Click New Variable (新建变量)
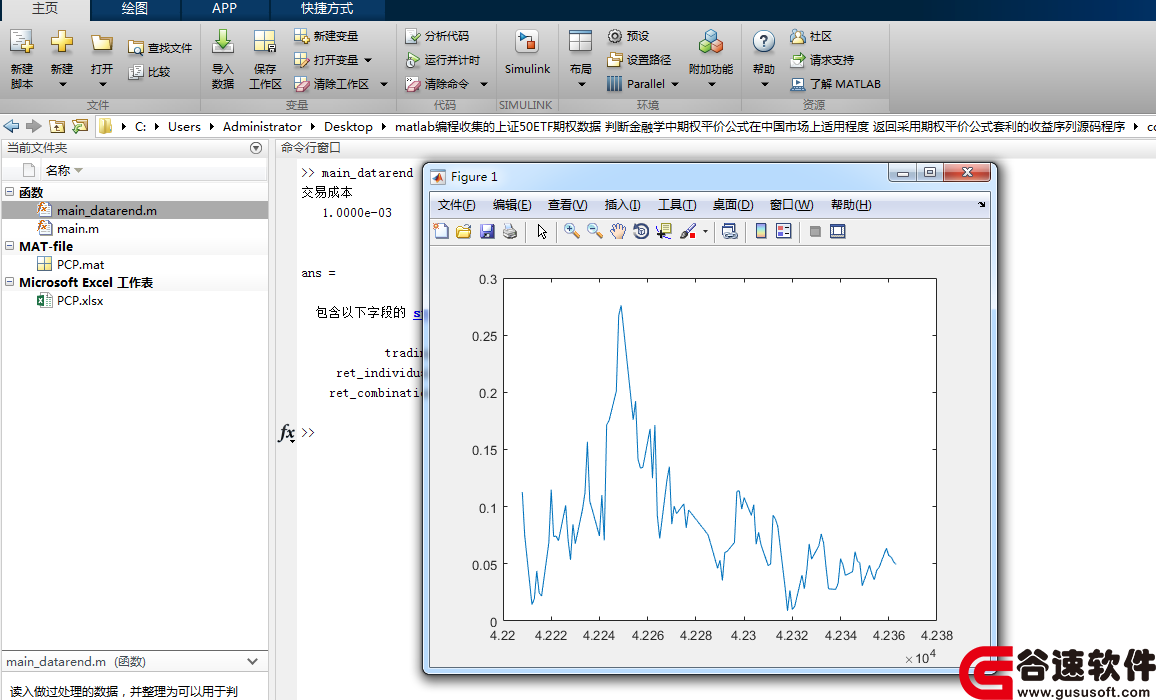This screenshot has width=1156, height=700. tap(326, 35)
